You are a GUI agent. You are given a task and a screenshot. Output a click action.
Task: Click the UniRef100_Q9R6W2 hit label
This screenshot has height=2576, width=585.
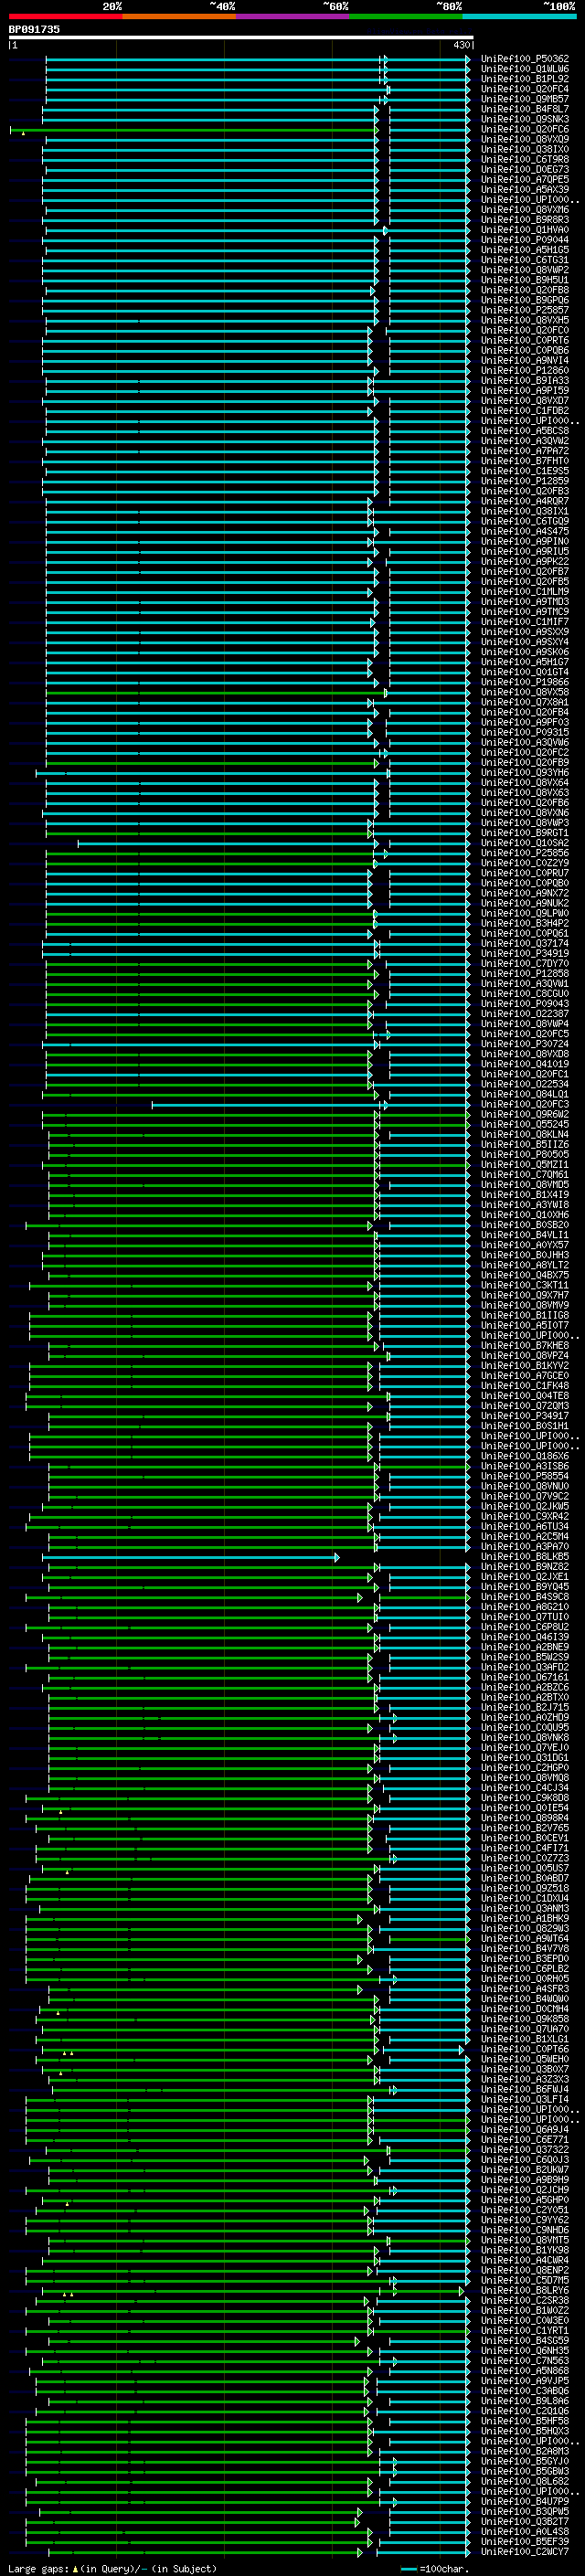pos(524,1114)
